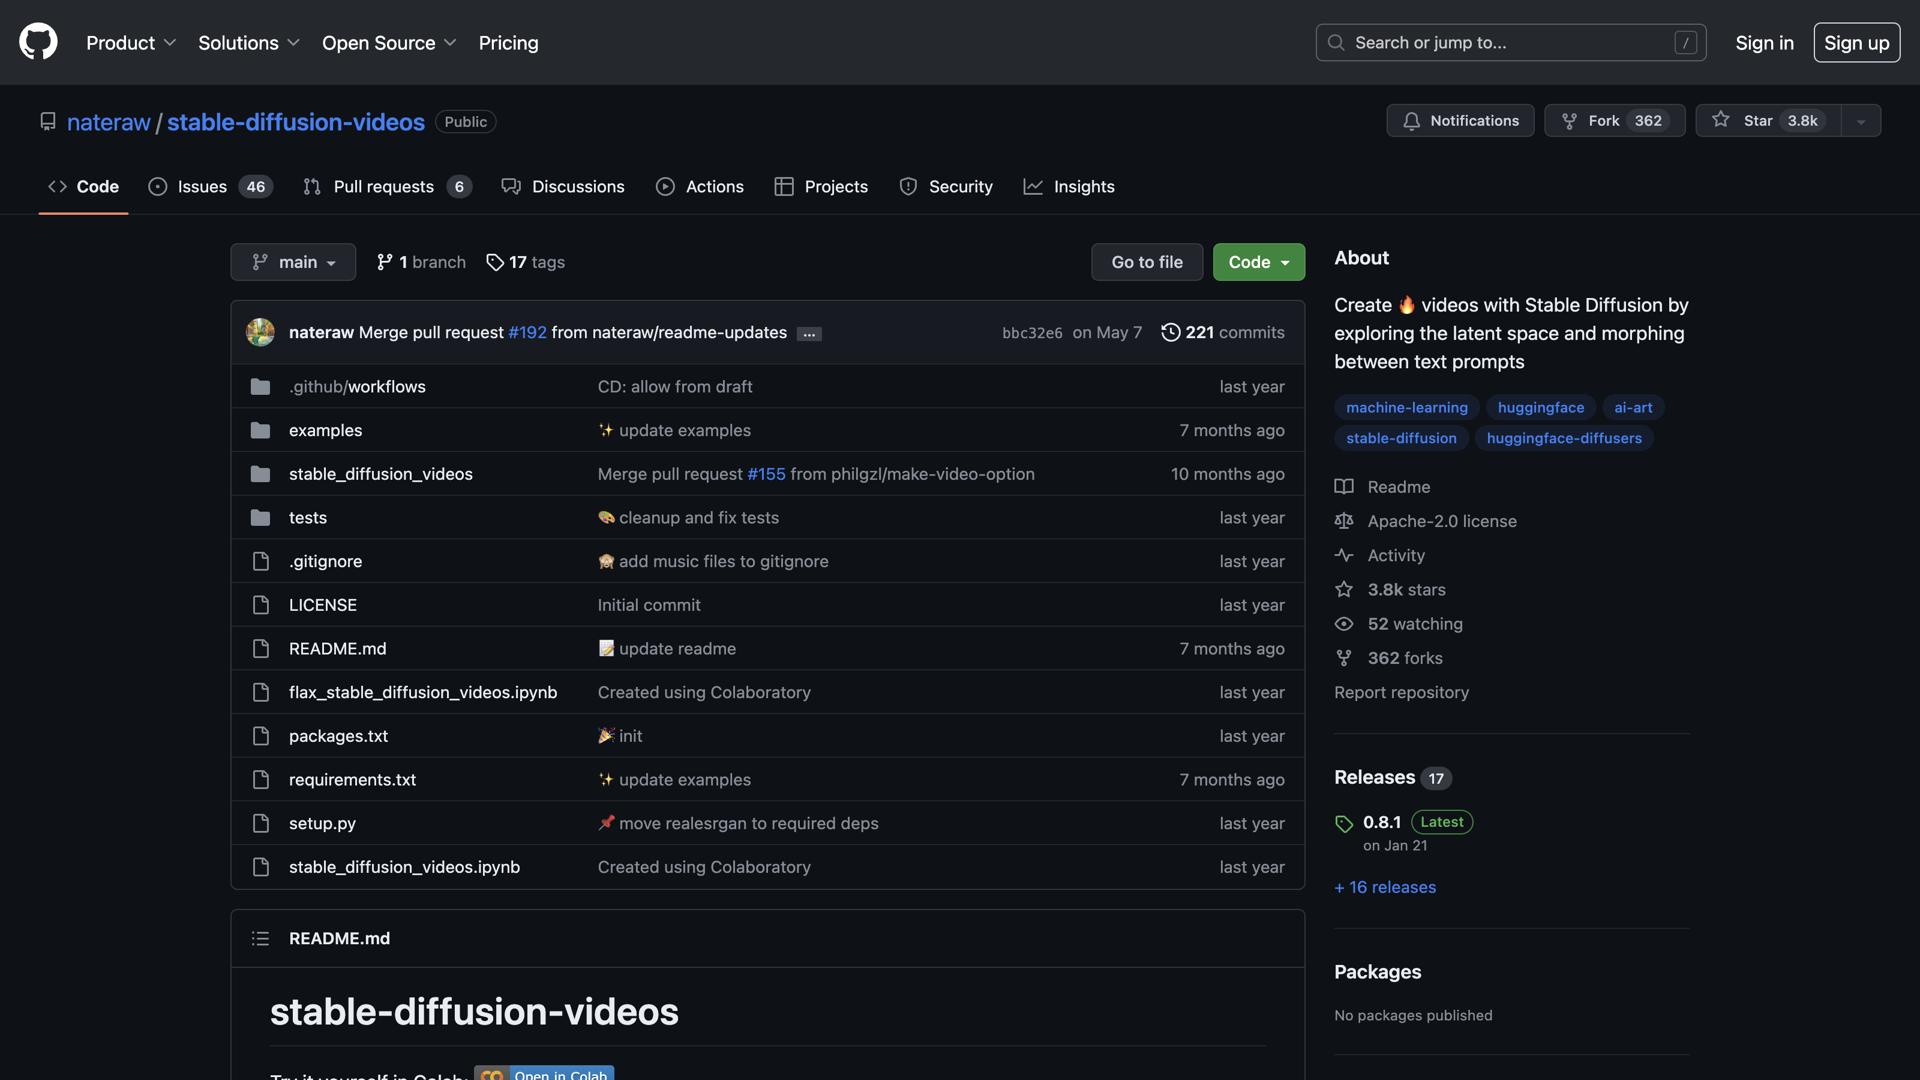Click the README table of contents icon
The image size is (1920, 1080).
click(x=260, y=938)
